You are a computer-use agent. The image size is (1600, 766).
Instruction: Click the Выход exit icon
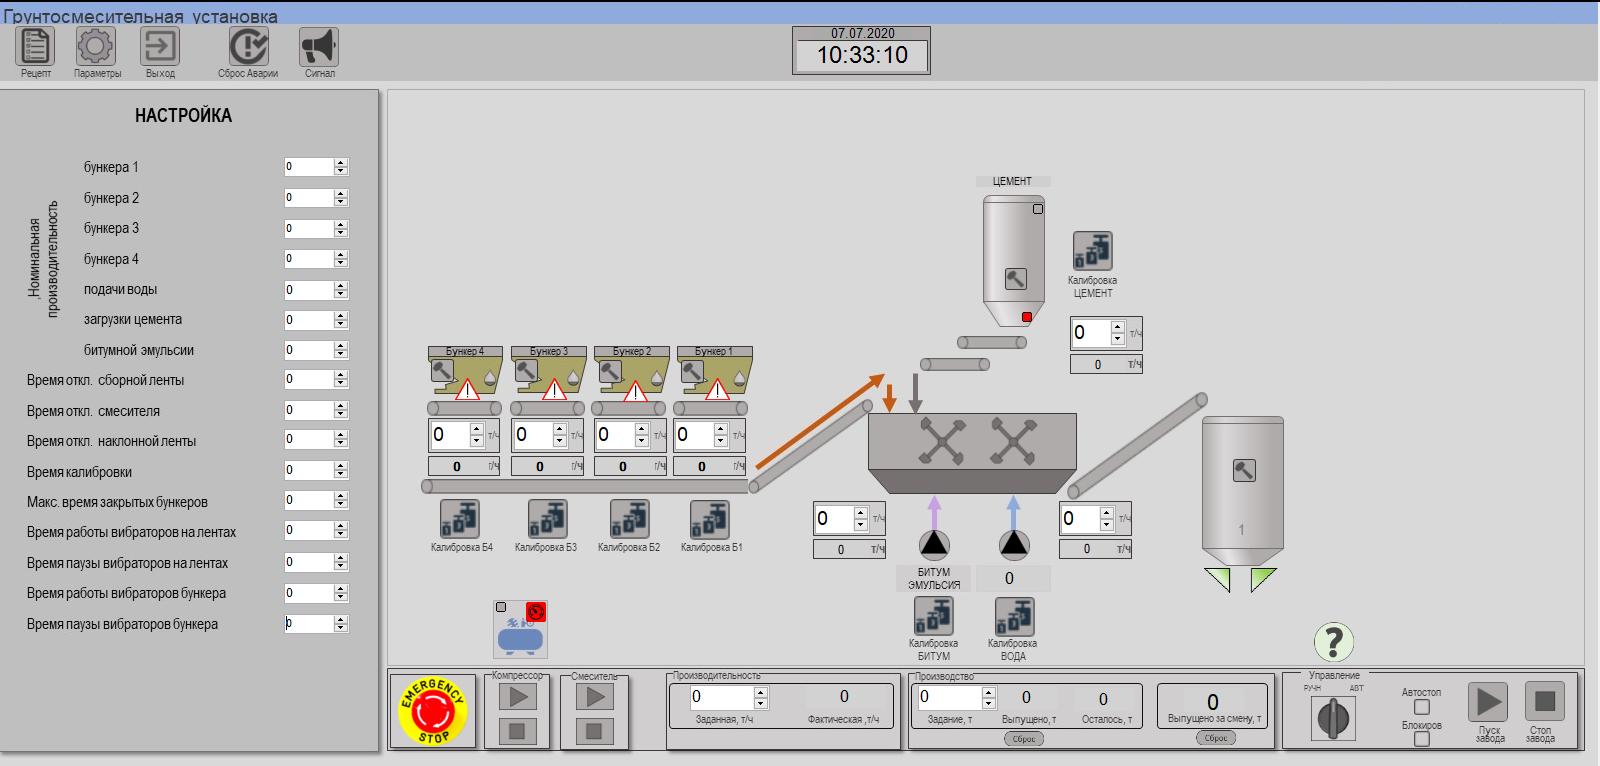(160, 47)
